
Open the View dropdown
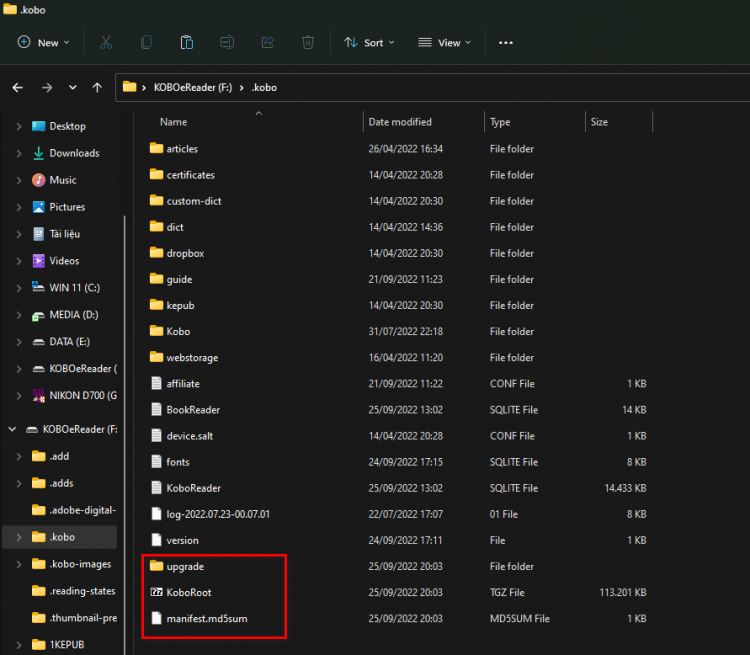tap(445, 43)
